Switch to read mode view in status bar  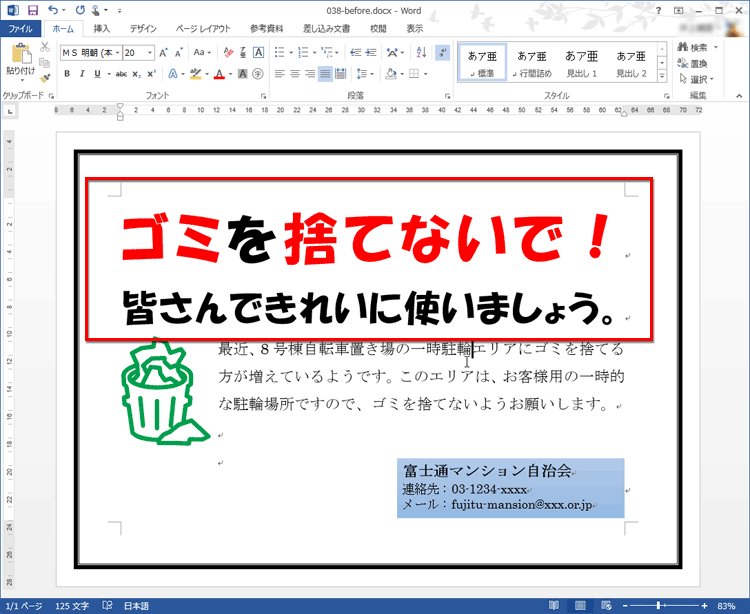554,606
